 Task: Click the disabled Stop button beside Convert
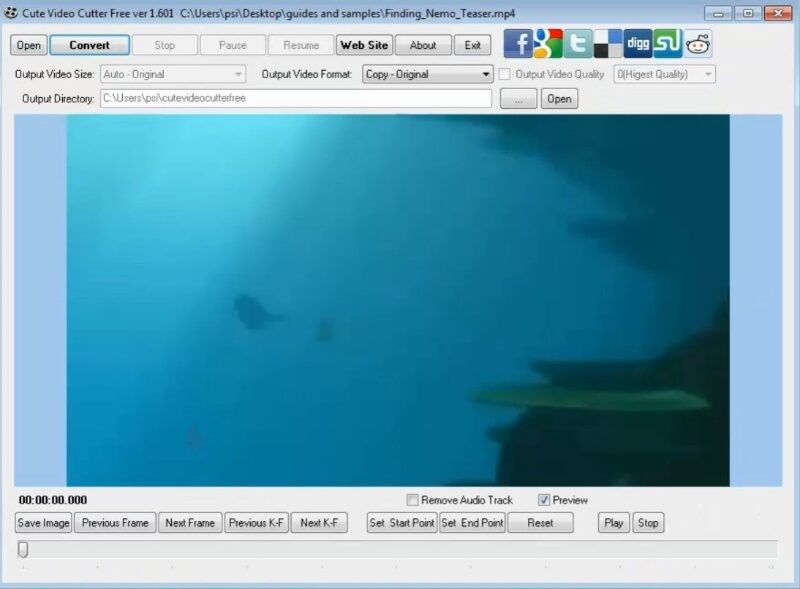click(165, 45)
